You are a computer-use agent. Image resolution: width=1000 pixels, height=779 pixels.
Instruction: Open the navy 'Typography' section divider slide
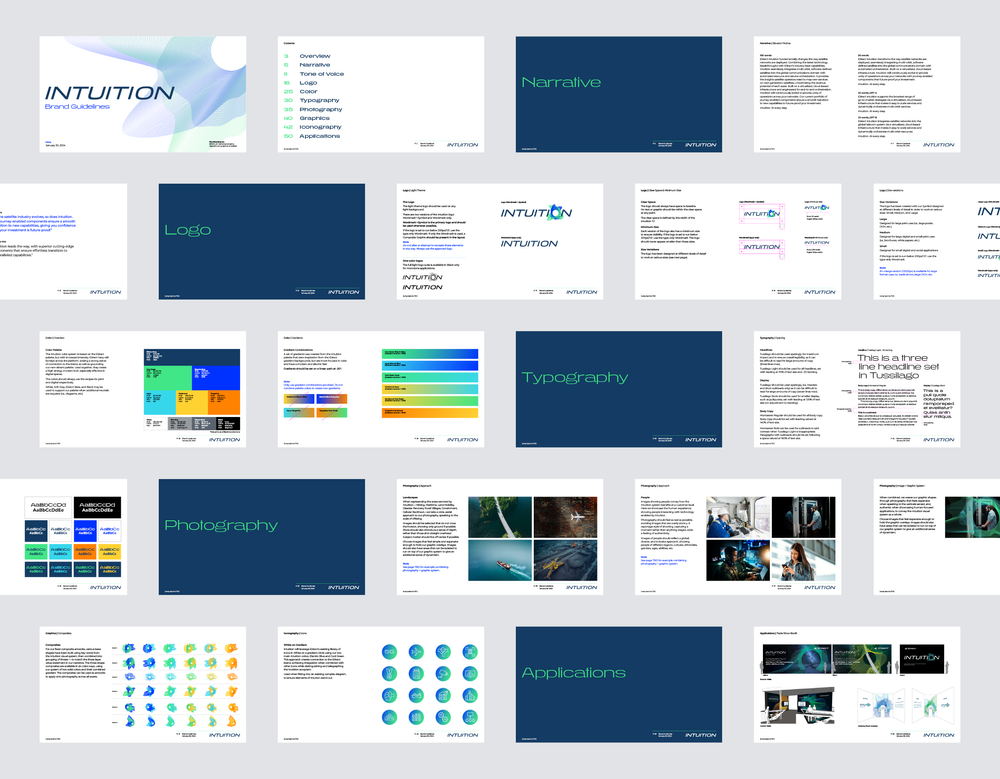tap(619, 389)
